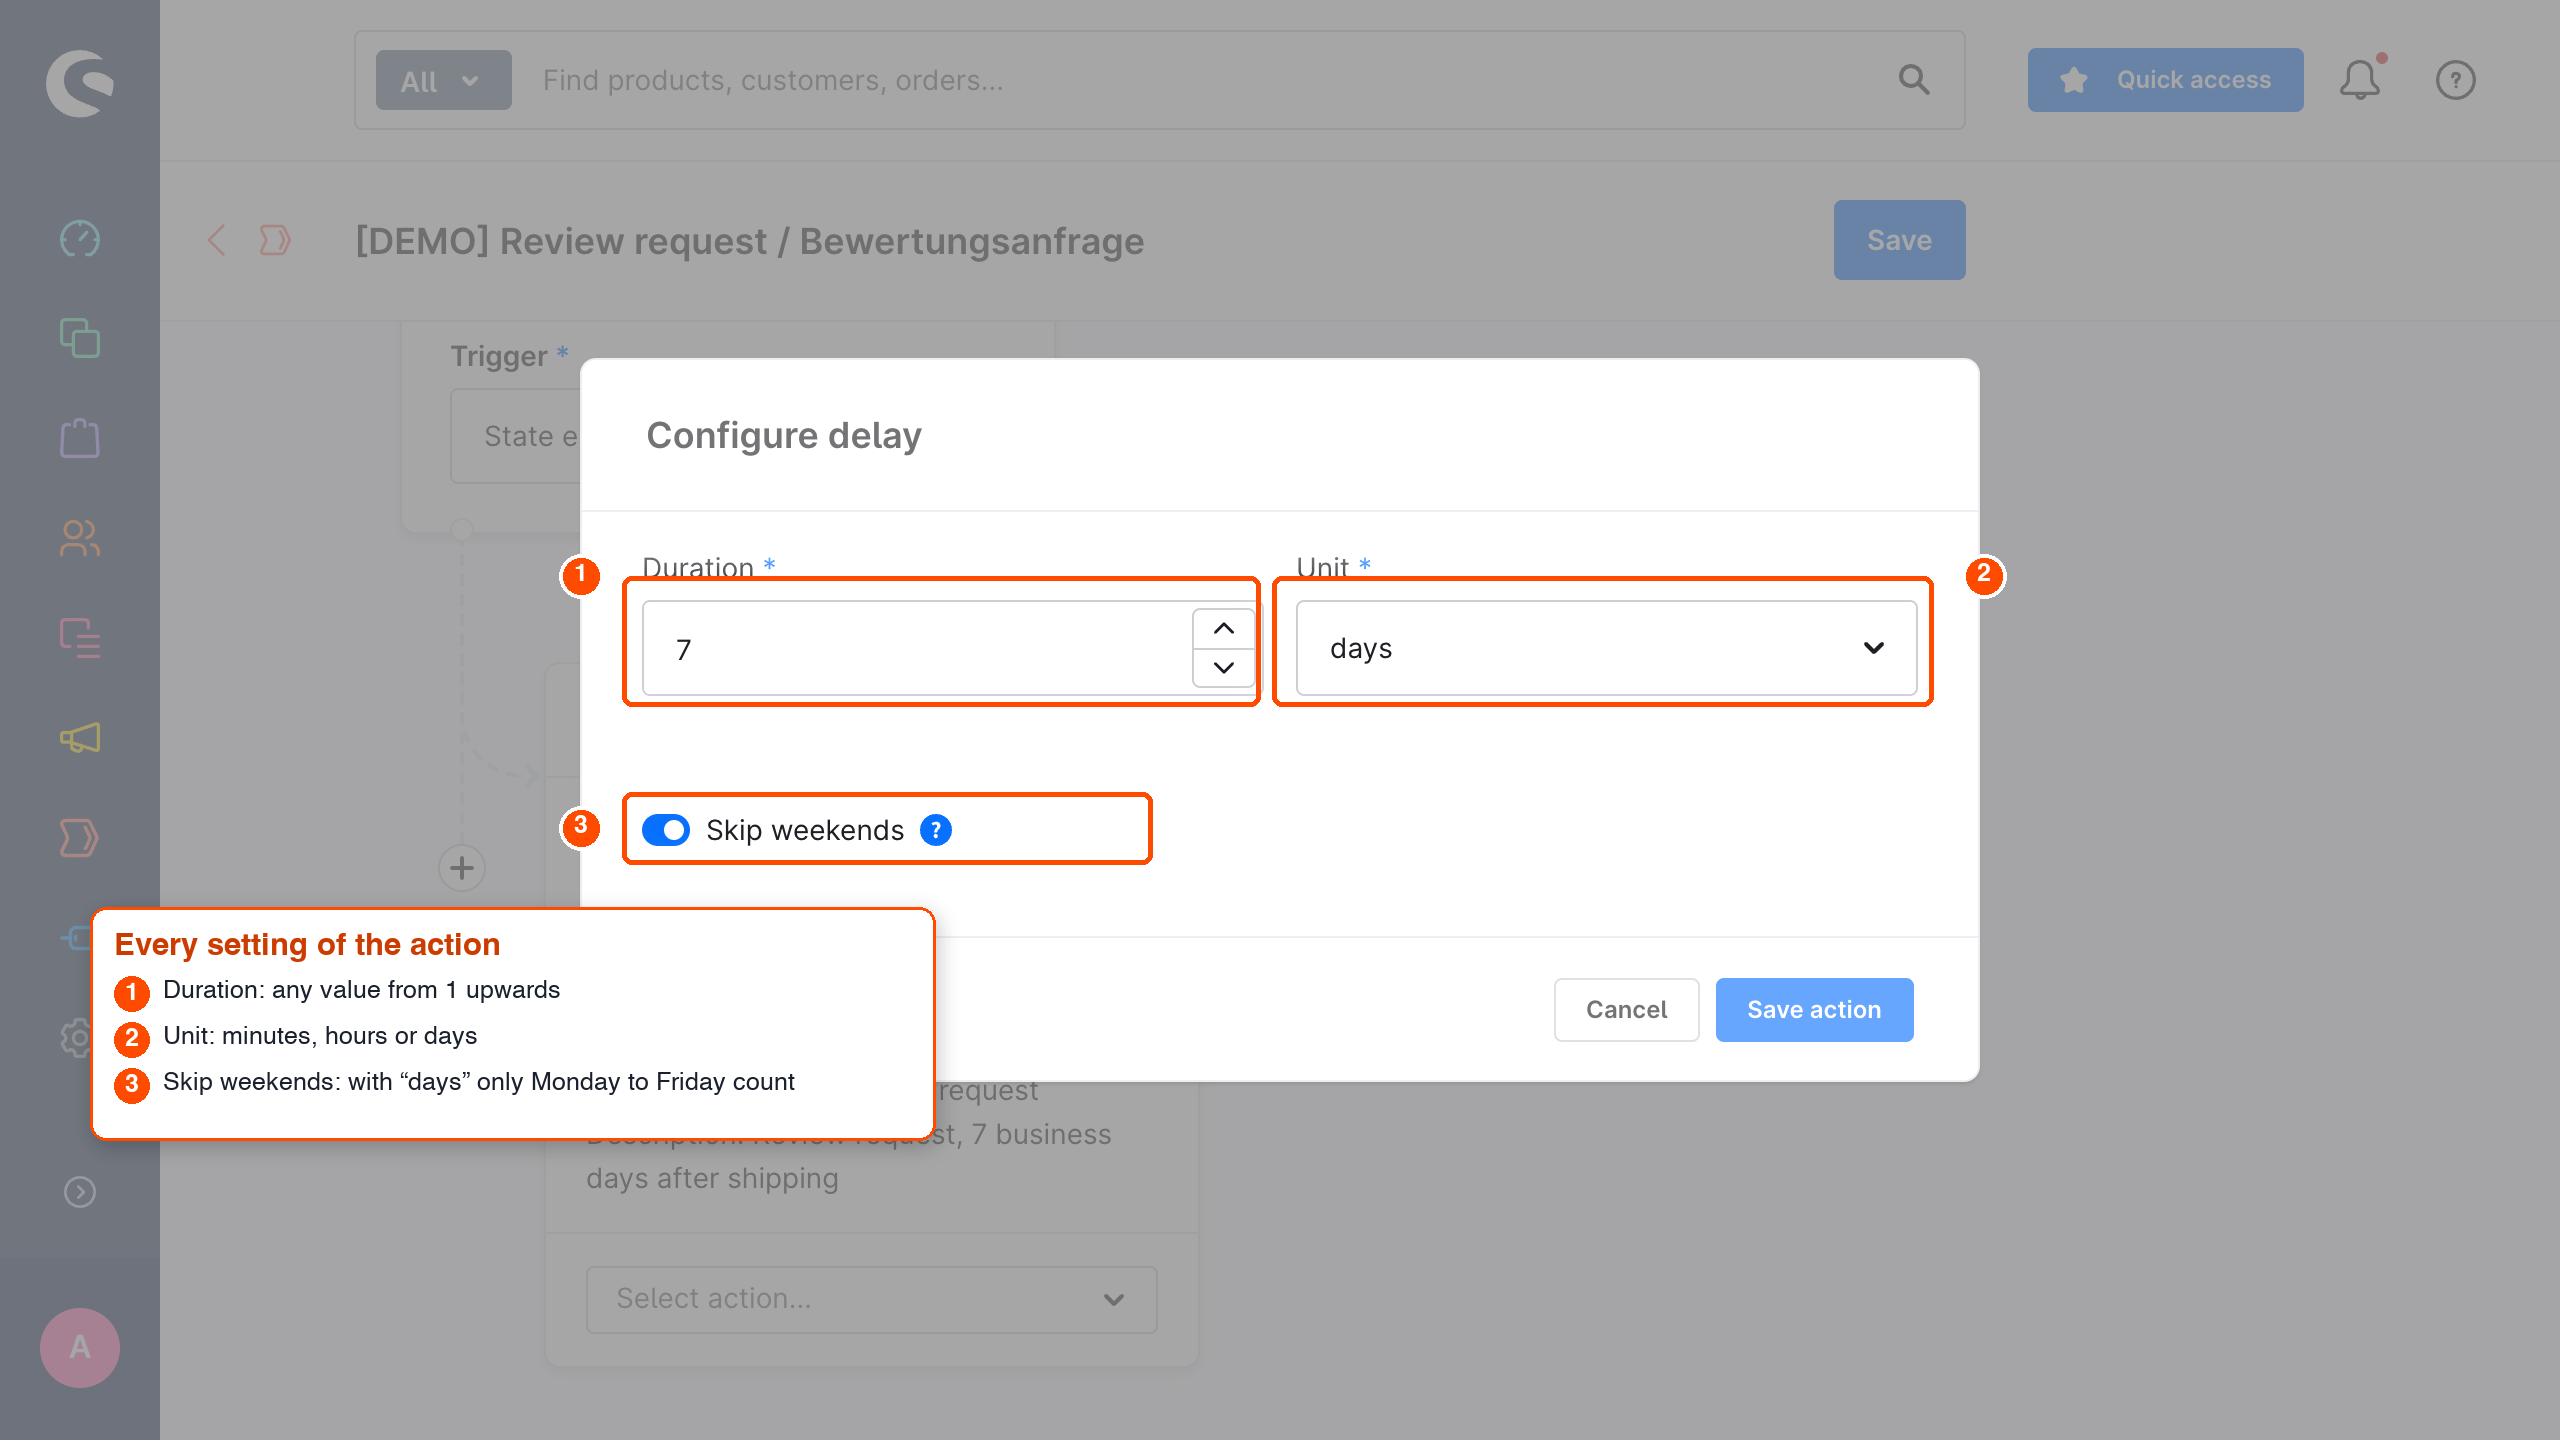Click the Save action button
Screen dimensions: 2560x1440
coord(1814,1010)
